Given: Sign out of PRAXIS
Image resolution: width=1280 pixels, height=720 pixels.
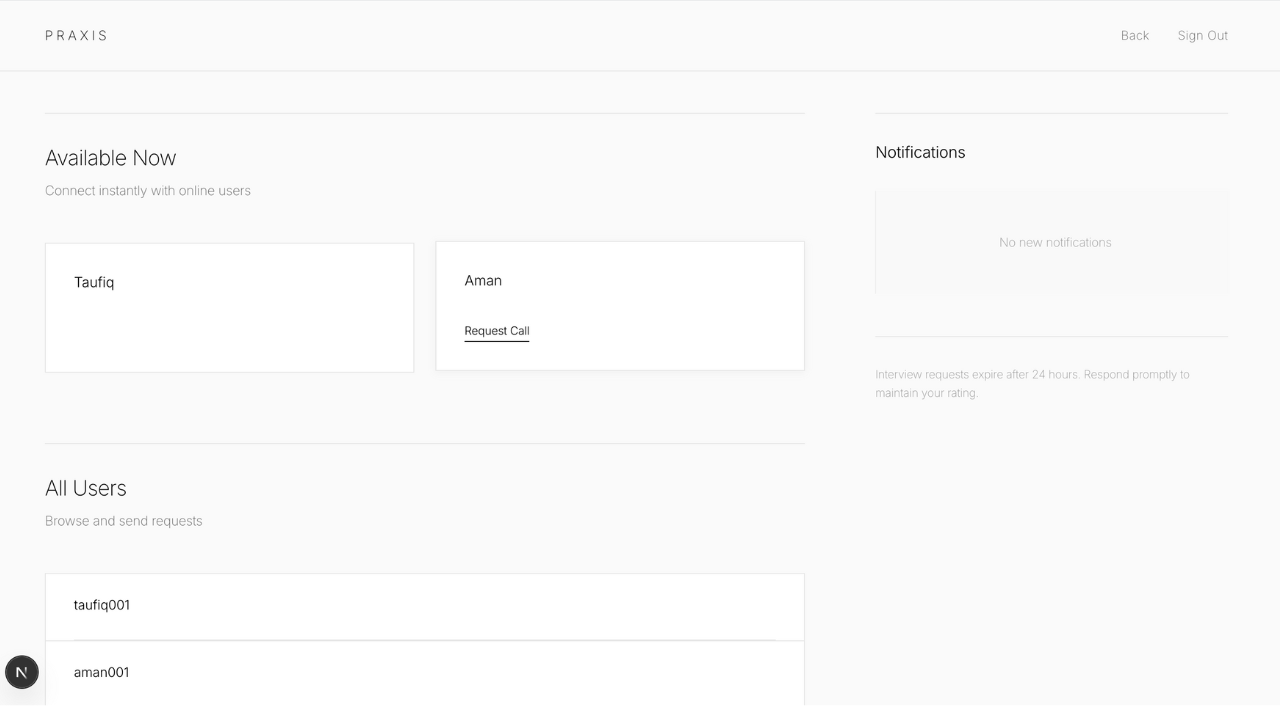Looking at the screenshot, I should click(x=1202, y=35).
